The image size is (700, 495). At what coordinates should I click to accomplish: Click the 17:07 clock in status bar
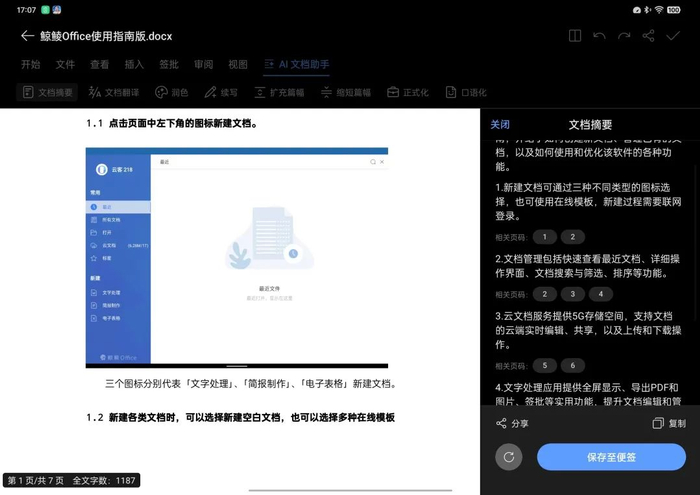(26, 10)
